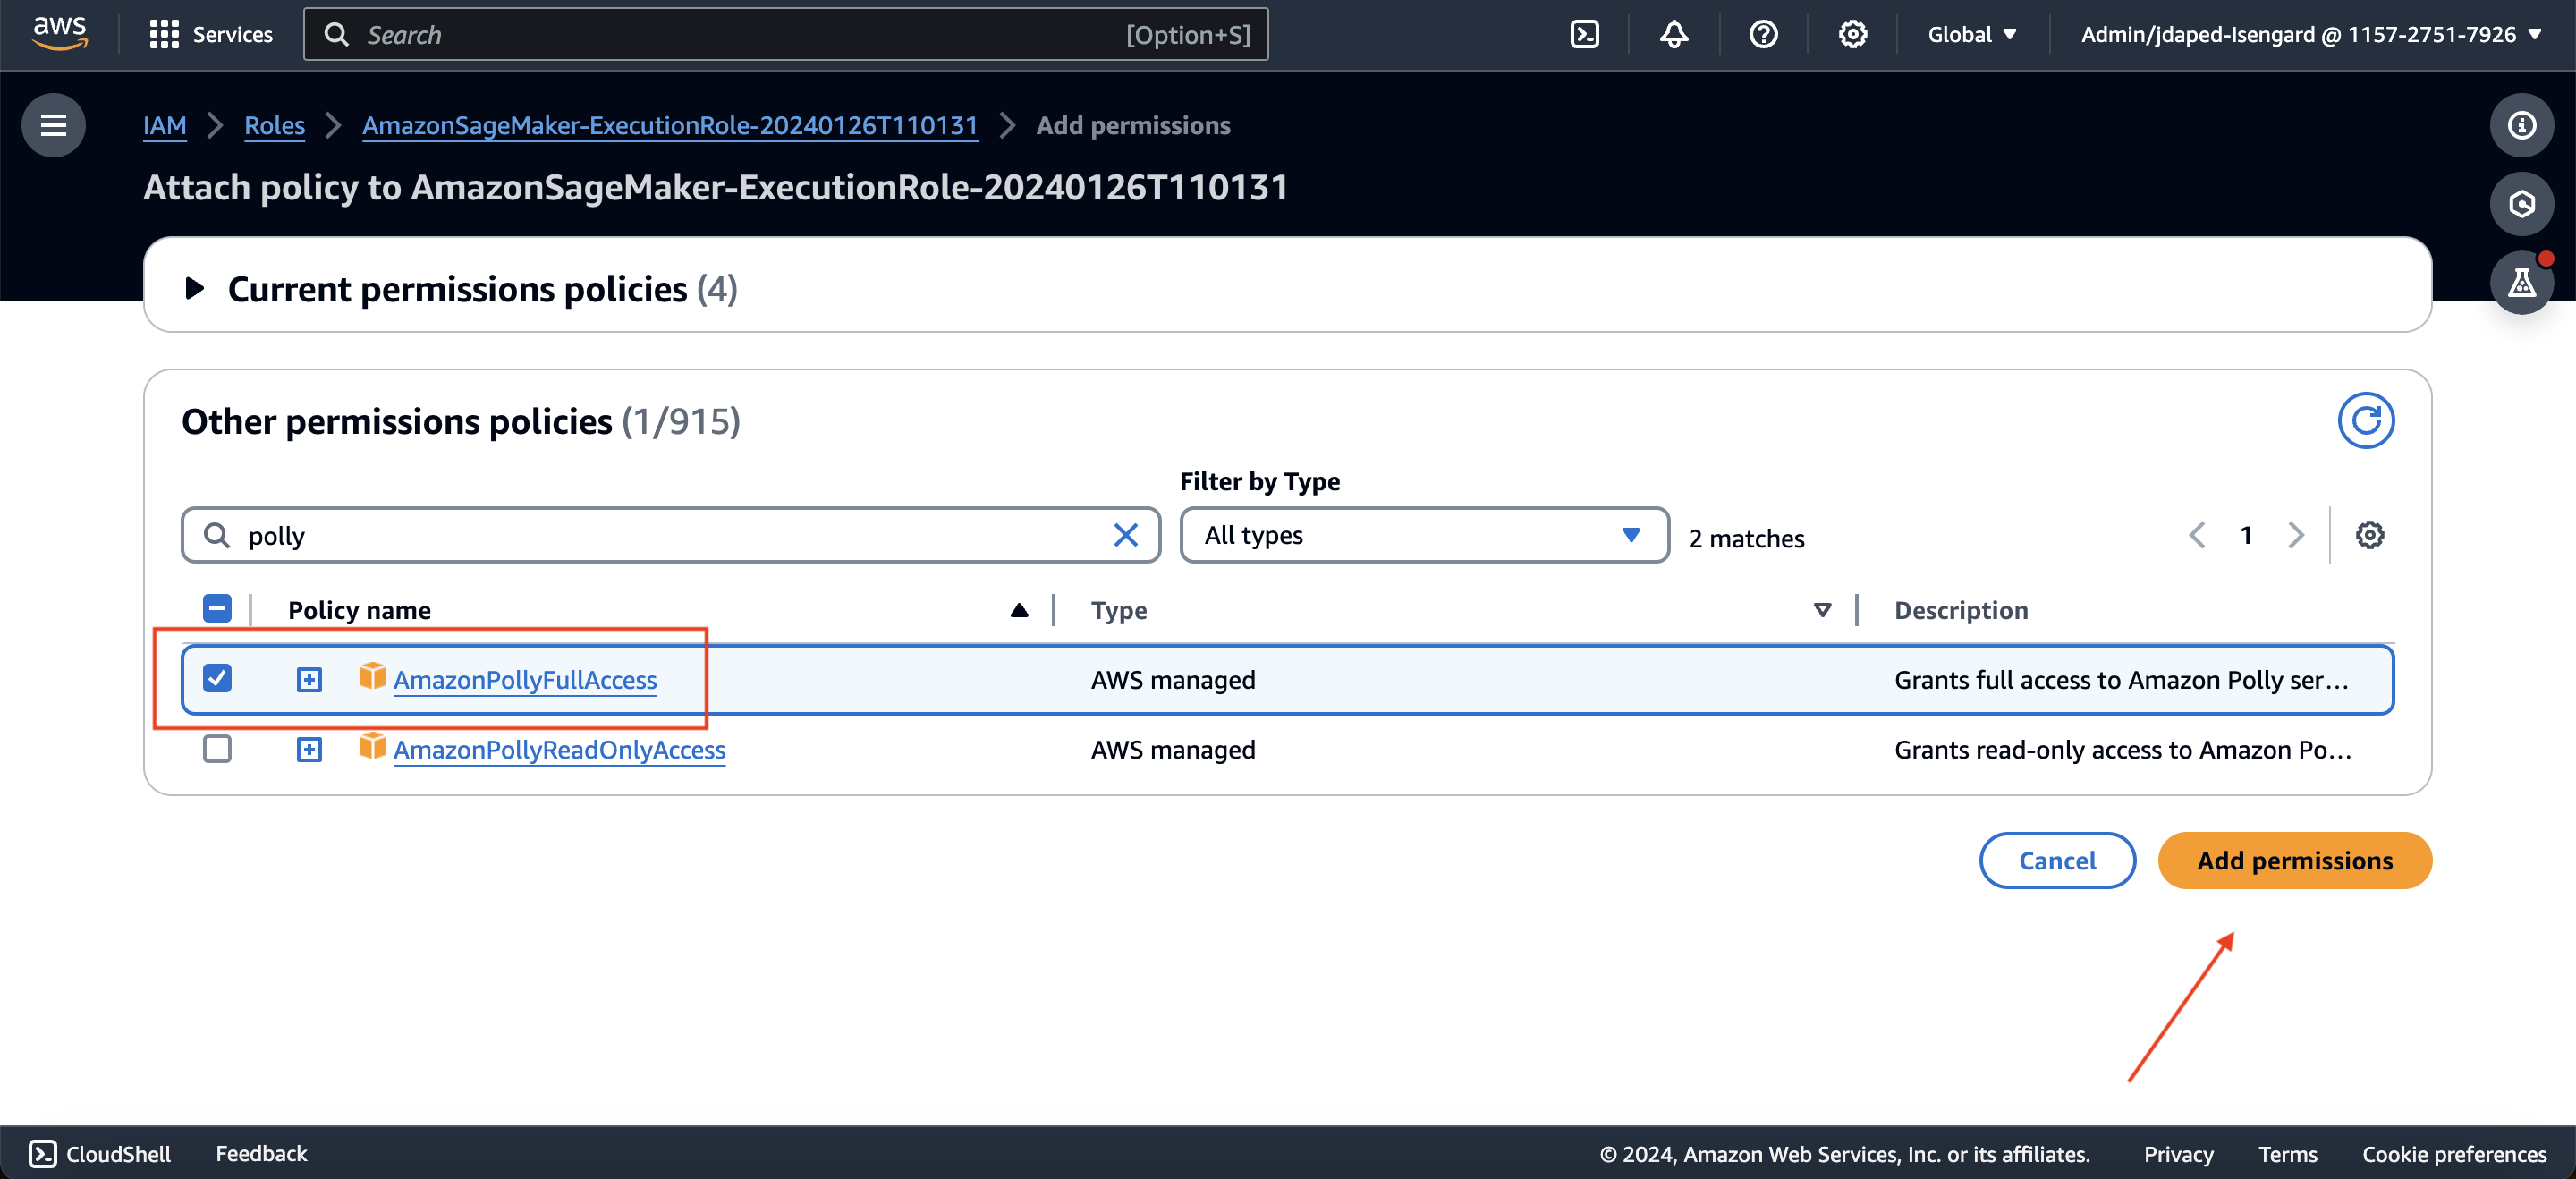The width and height of the screenshot is (2576, 1179).
Task: Refresh the other permissions policies list
Action: click(x=2365, y=421)
